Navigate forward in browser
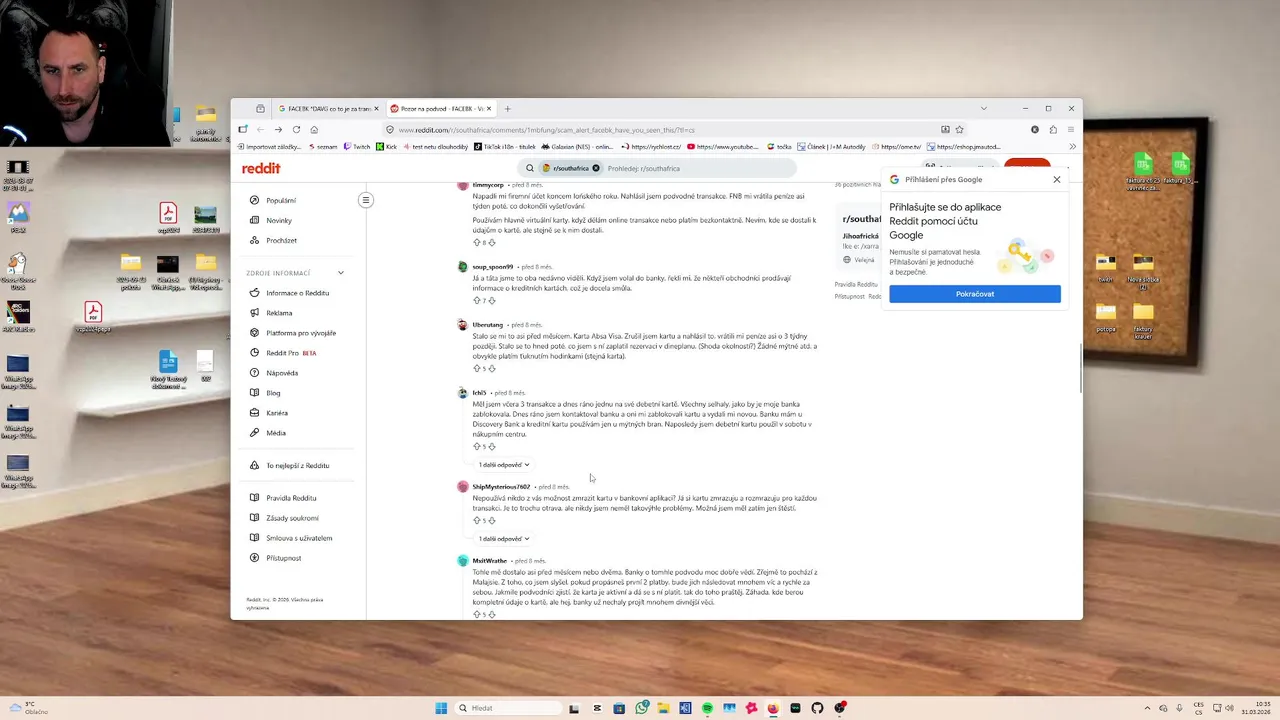 click(278, 129)
